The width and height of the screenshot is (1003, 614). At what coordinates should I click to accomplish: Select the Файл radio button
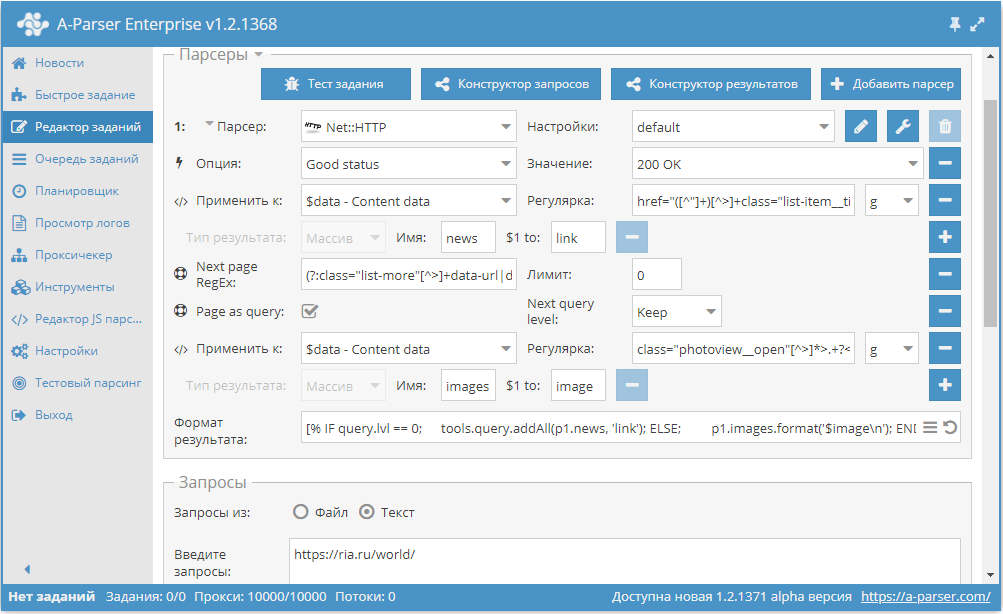point(301,512)
